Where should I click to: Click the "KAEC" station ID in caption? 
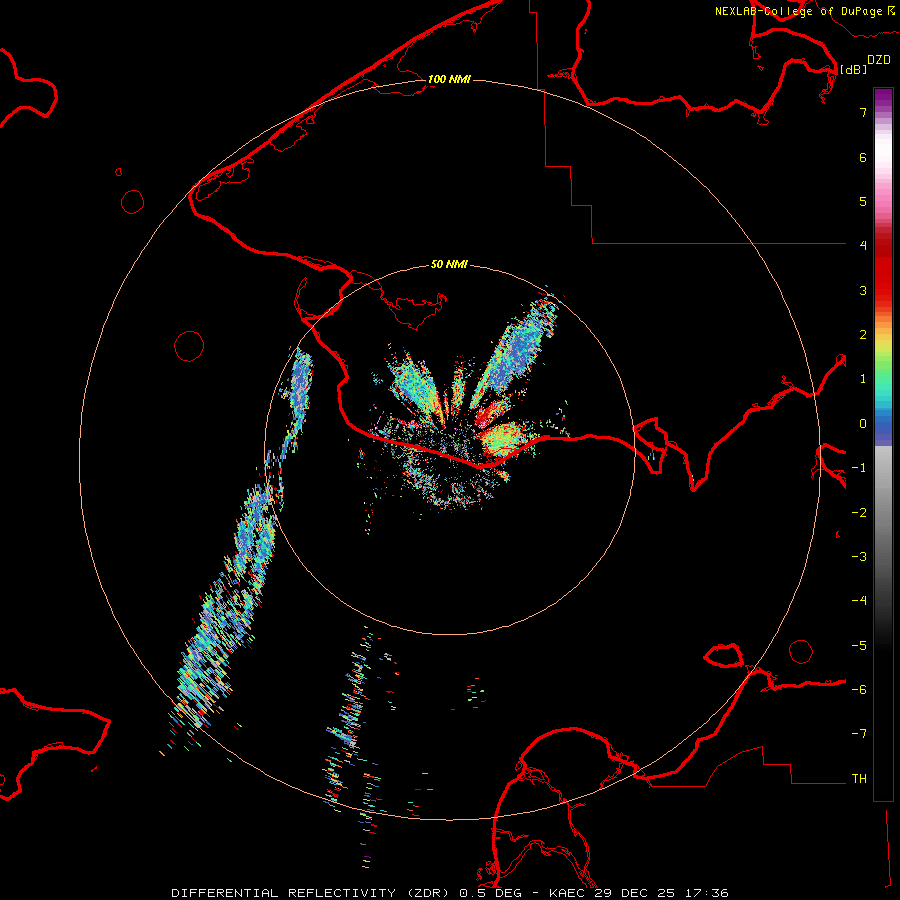pos(567,893)
